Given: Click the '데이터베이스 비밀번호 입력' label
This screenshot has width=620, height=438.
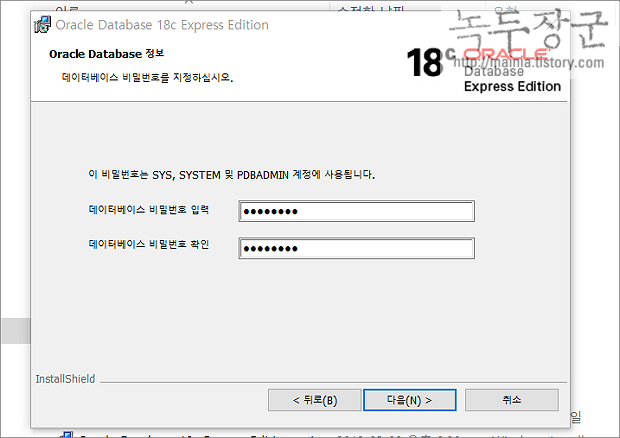Looking at the screenshot, I should coord(149,210).
